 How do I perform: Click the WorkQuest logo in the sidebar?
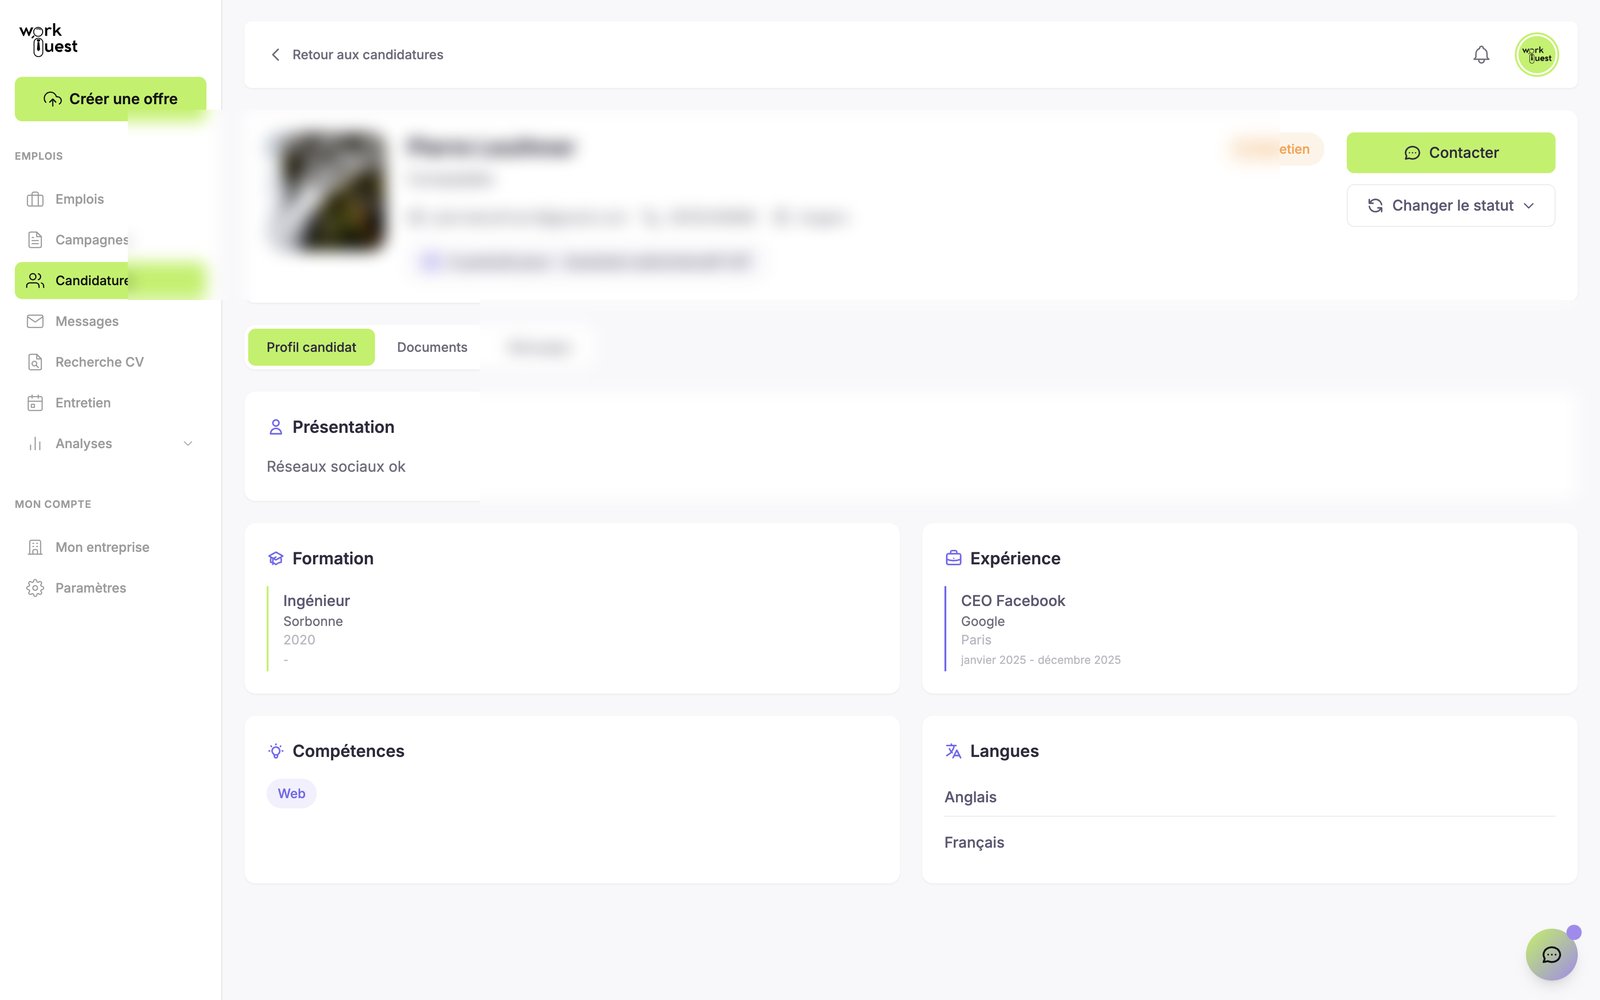[48, 39]
